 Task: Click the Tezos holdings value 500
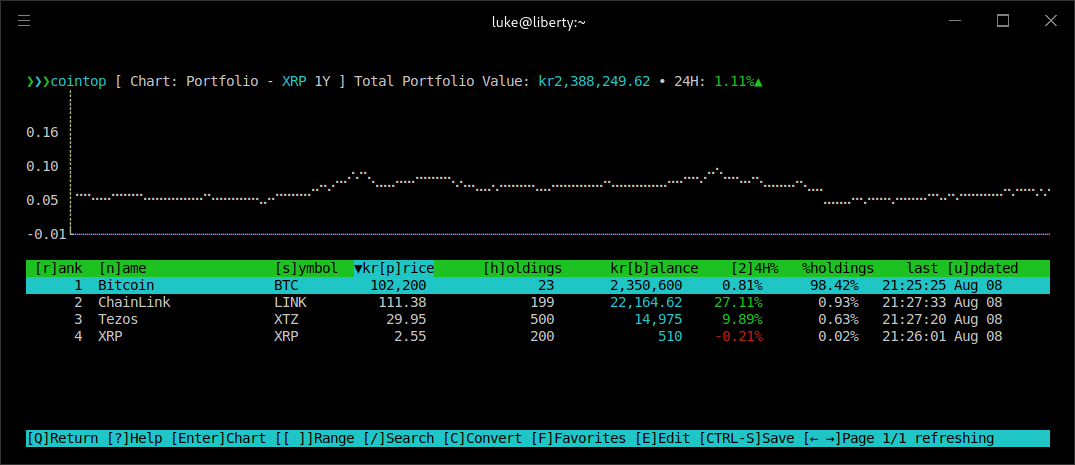[542, 320]
